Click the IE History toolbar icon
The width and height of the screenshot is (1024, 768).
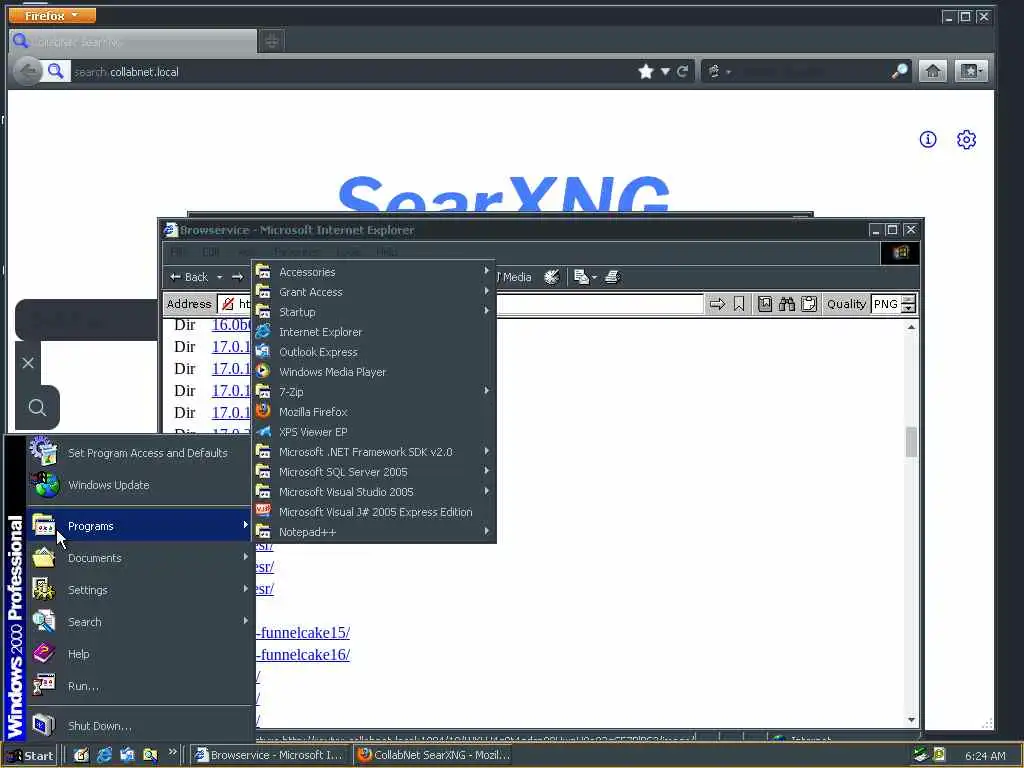[552, 277]
